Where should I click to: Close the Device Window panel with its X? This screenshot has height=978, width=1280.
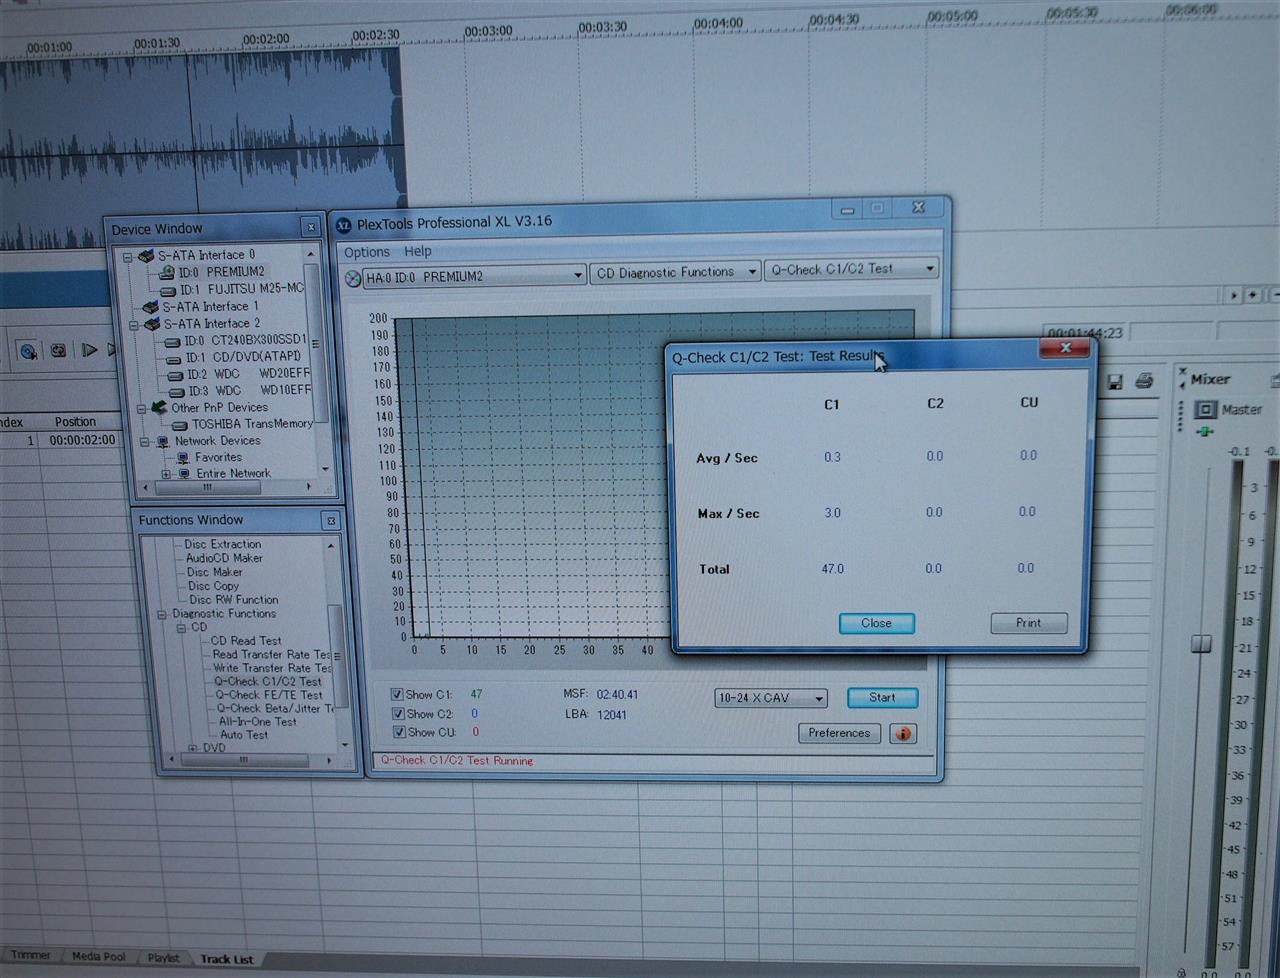coord(311,228)
